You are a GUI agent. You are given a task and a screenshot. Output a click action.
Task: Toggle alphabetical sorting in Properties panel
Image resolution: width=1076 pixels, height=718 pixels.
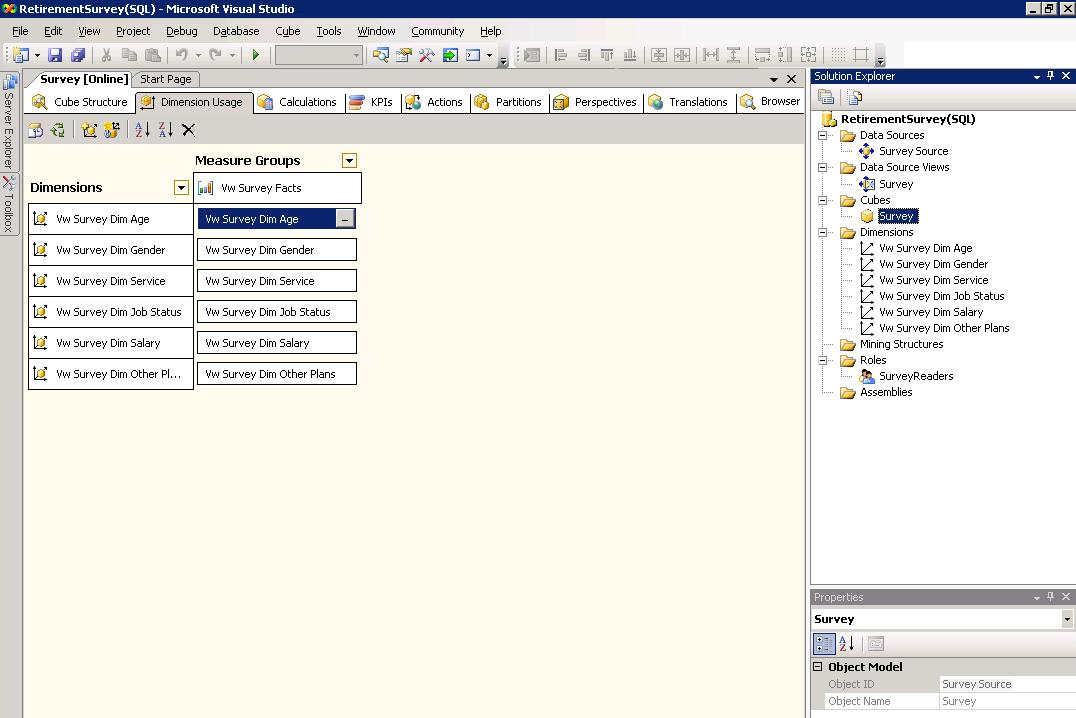(x=844, y=643)
